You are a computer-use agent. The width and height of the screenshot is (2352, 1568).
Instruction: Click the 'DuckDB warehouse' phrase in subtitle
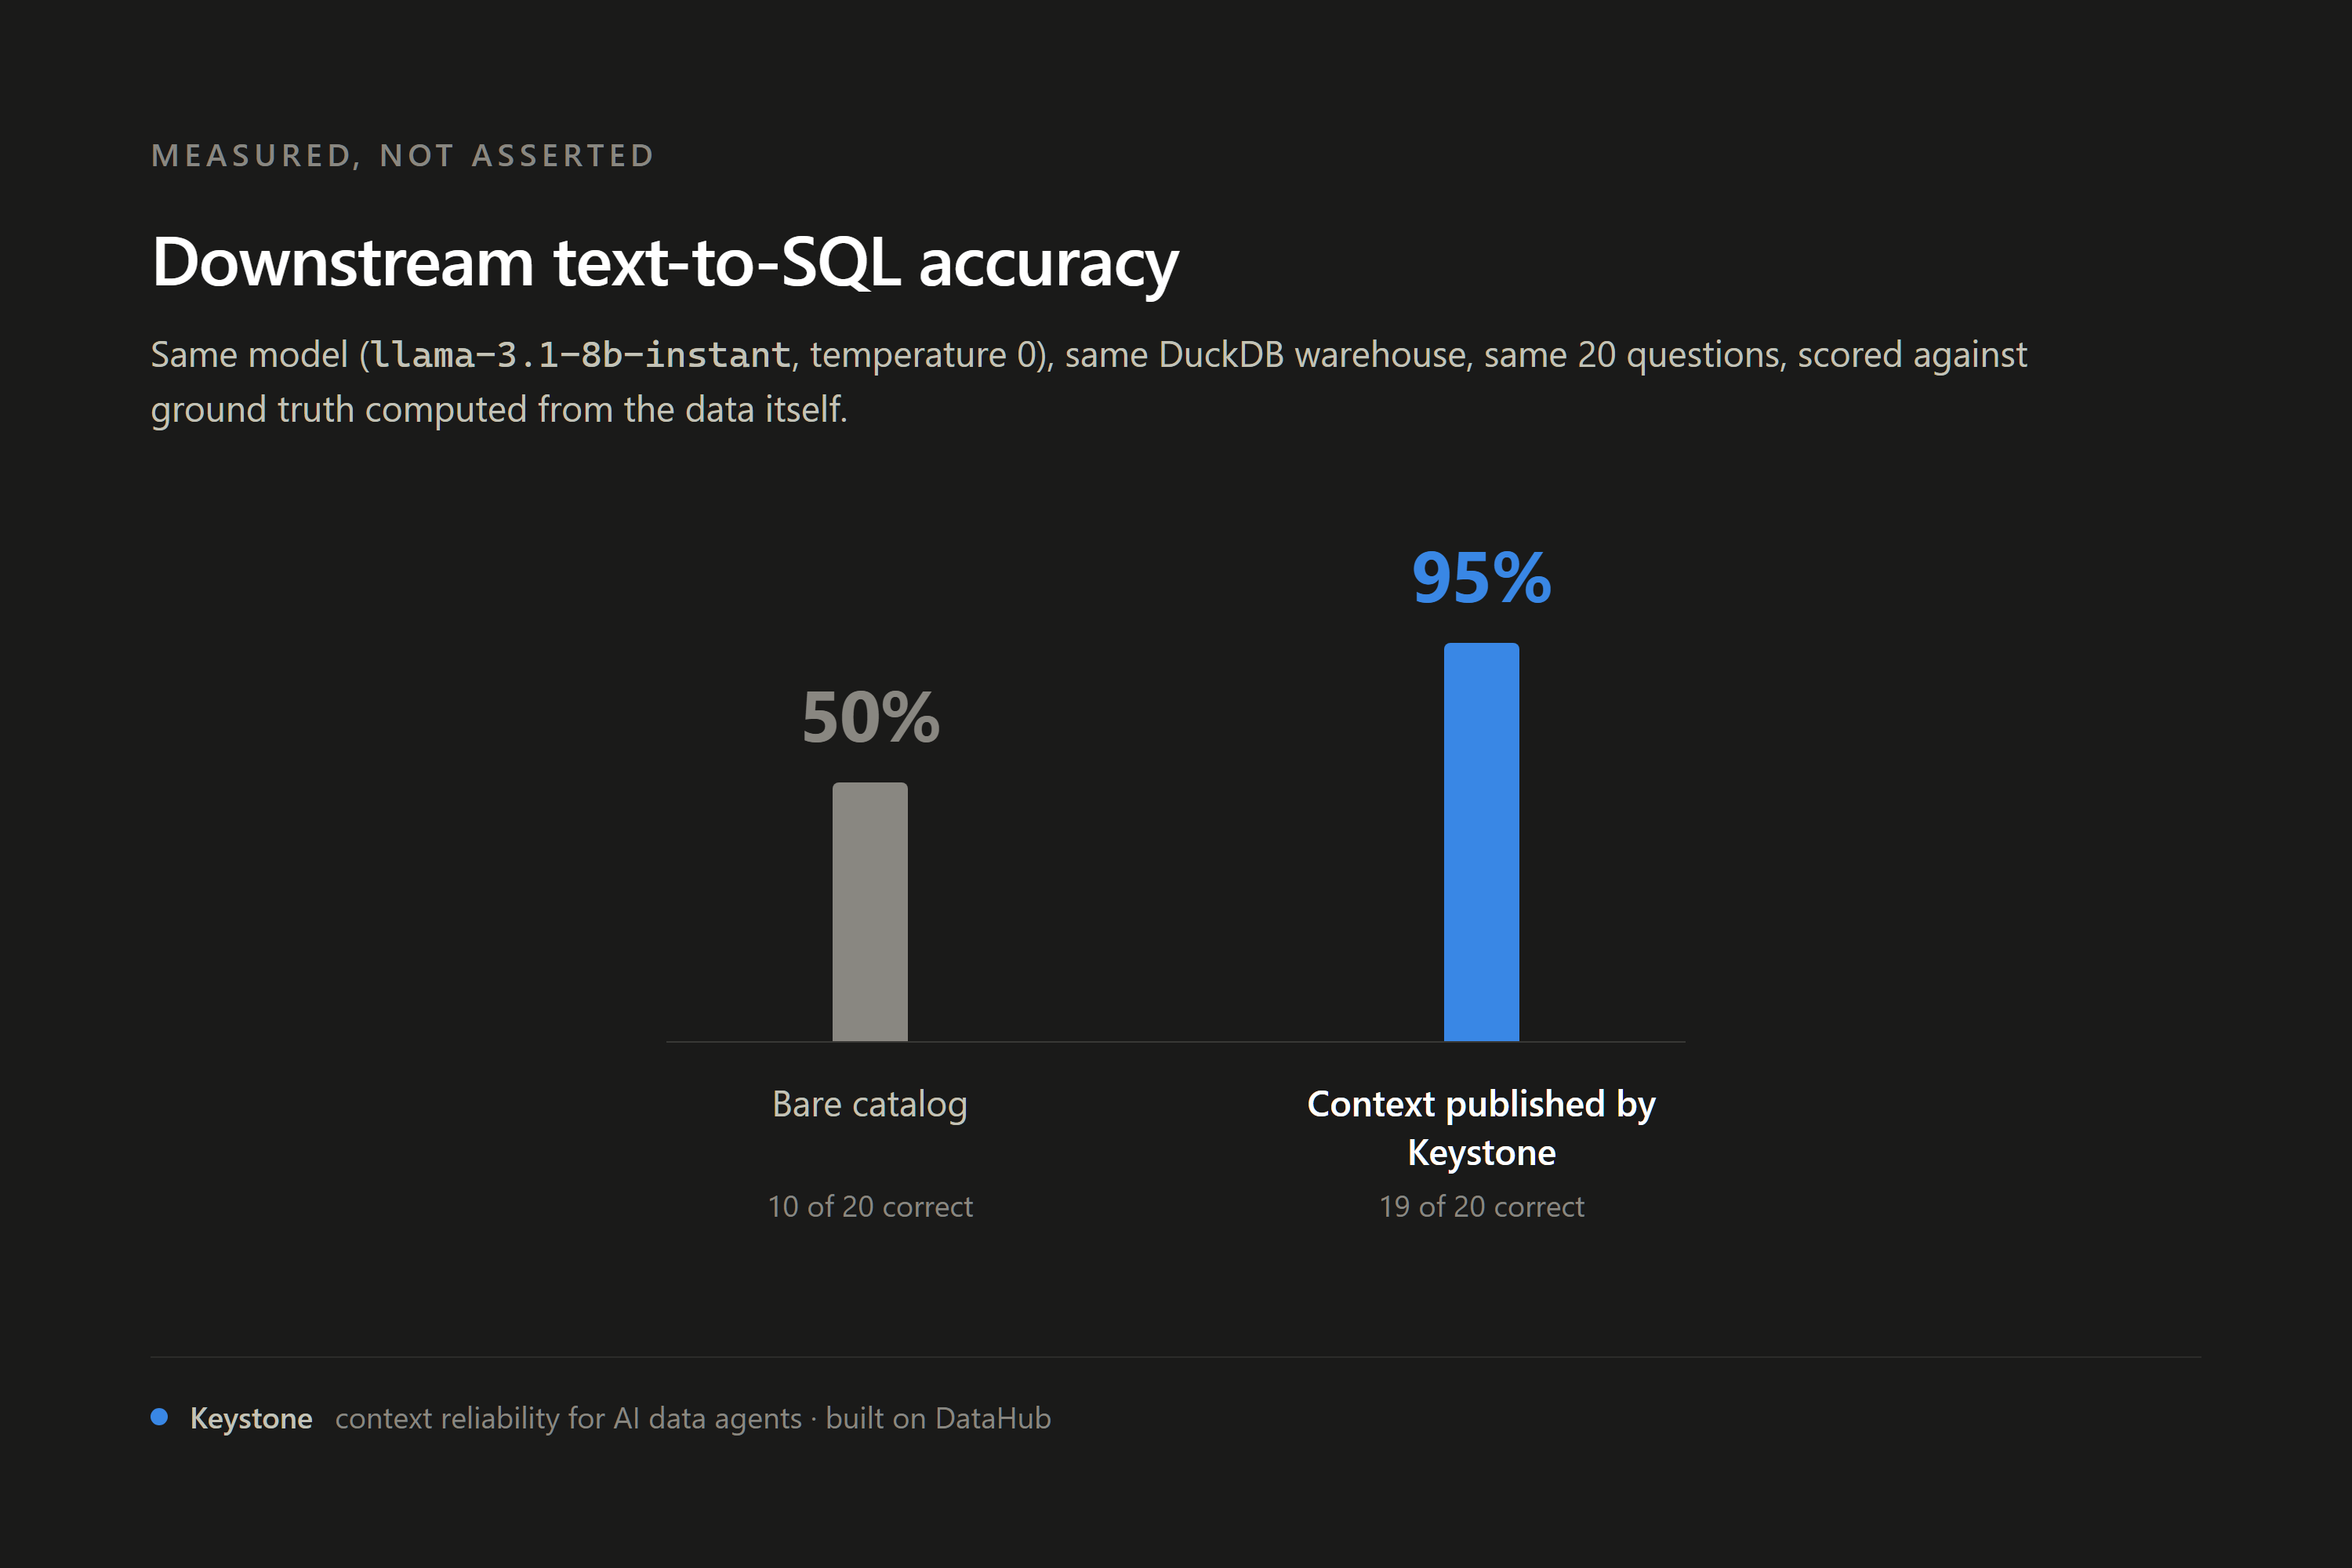(x=1312, y=355)
